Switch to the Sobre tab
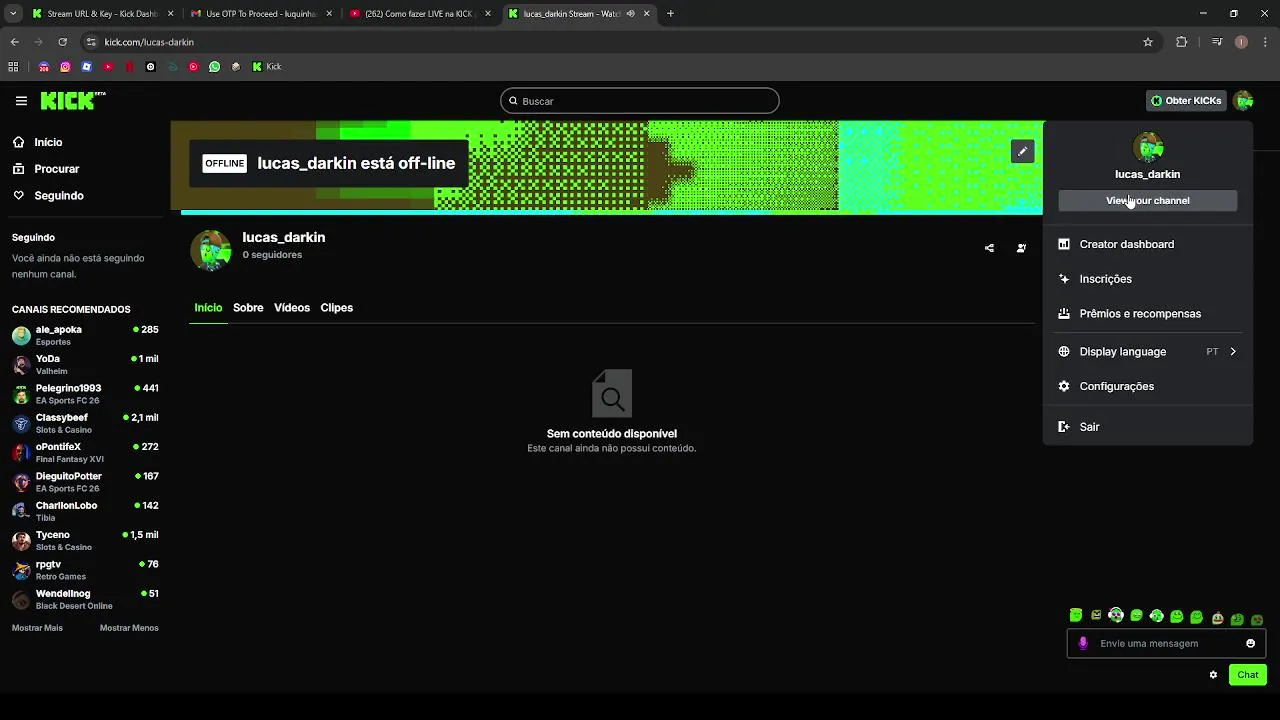Image resolution: width=1280 pixels, height=720 pixels. (x=248, y=308)
